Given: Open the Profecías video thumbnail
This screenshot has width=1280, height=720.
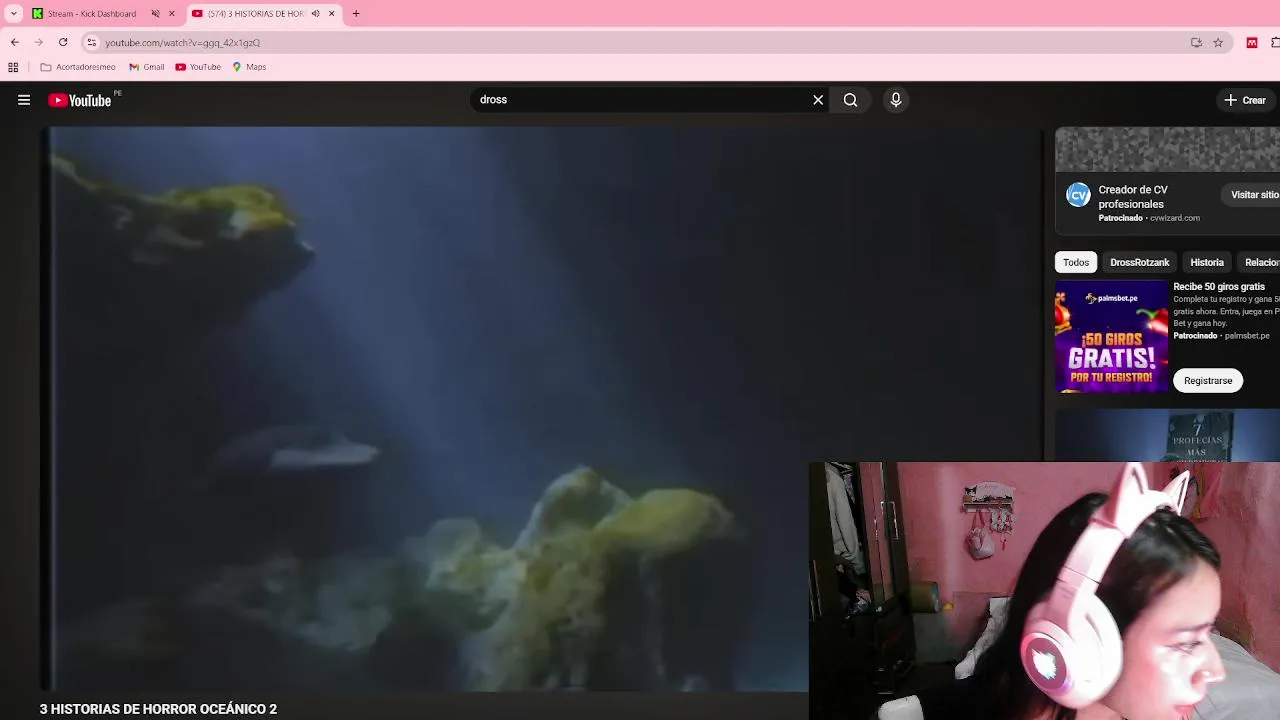Looking at the screenshot, I should point(1168,436).
